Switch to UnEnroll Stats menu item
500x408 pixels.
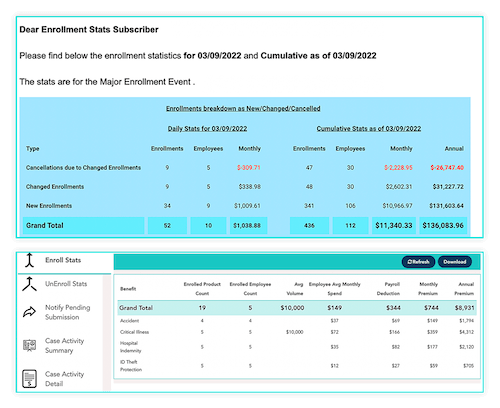pyautogui.click(x=66, y=284)
